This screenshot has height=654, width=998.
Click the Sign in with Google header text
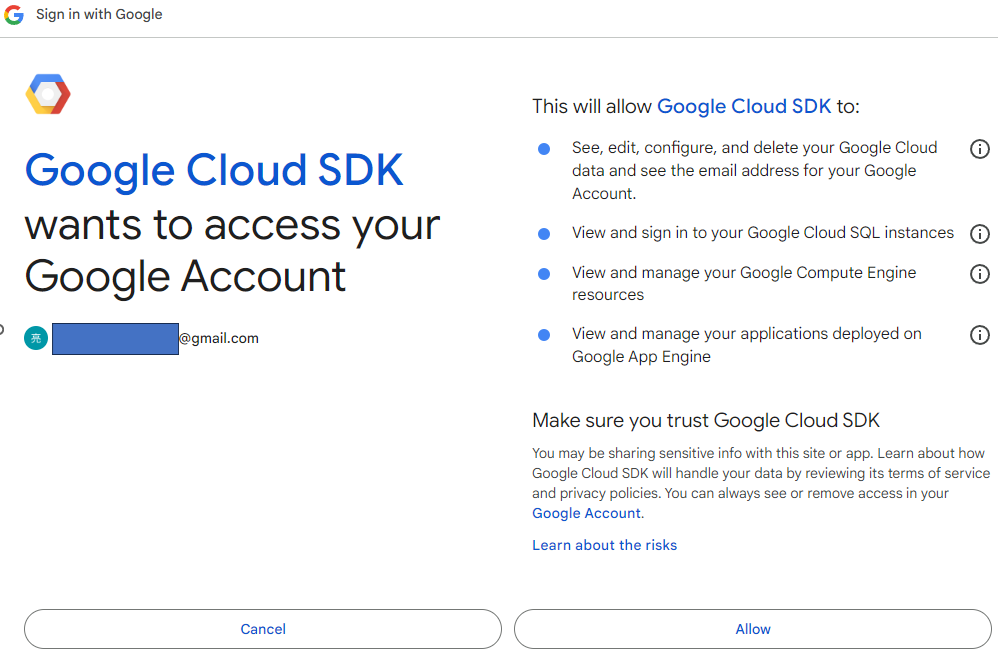[99, 14]
